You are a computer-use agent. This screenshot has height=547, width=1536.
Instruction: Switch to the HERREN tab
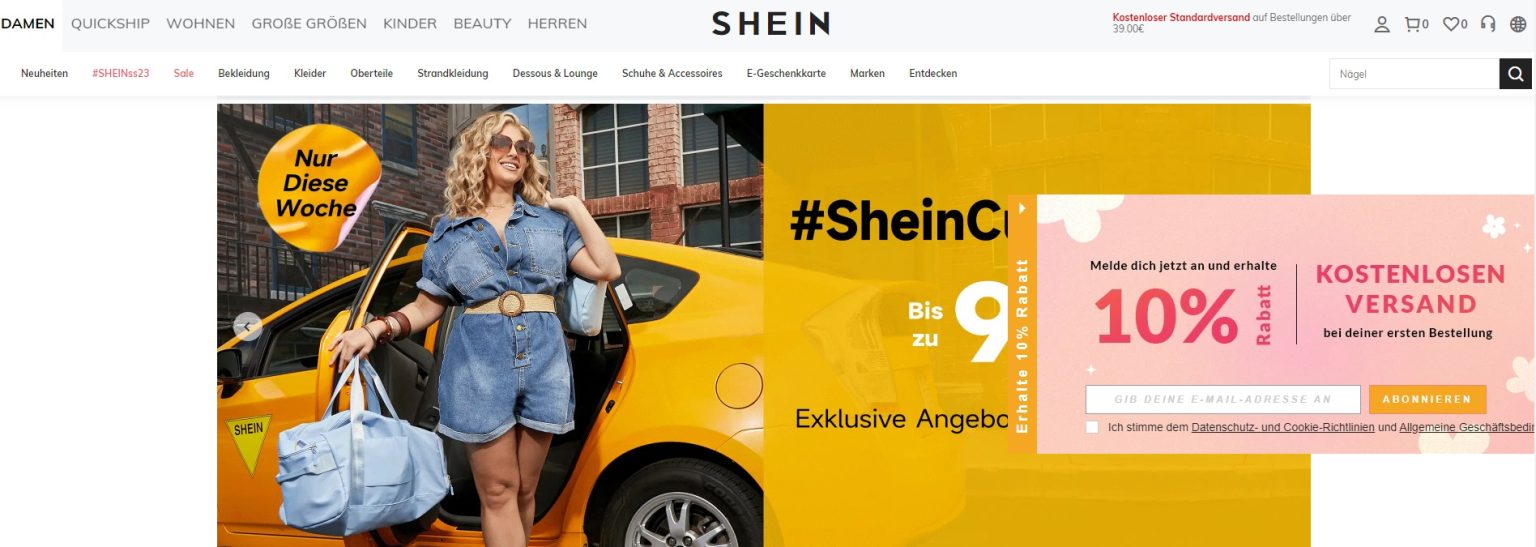[x=557, y=23]
